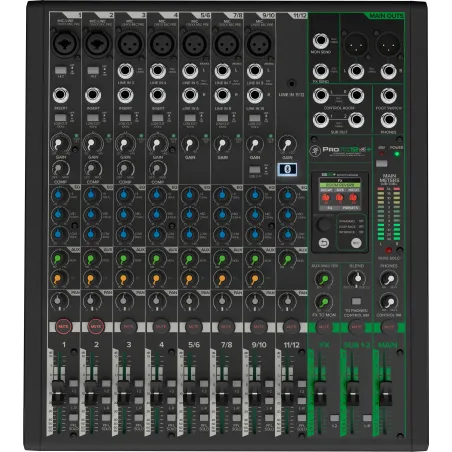Mute the Sub 1-2 bus
The width and height of the screenshot is (452, 452).
pos(356,327)
